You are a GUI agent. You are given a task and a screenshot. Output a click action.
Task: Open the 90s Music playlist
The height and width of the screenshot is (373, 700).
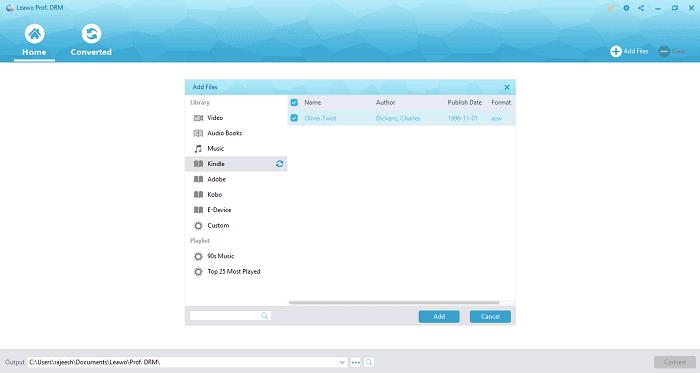[236, 256]
